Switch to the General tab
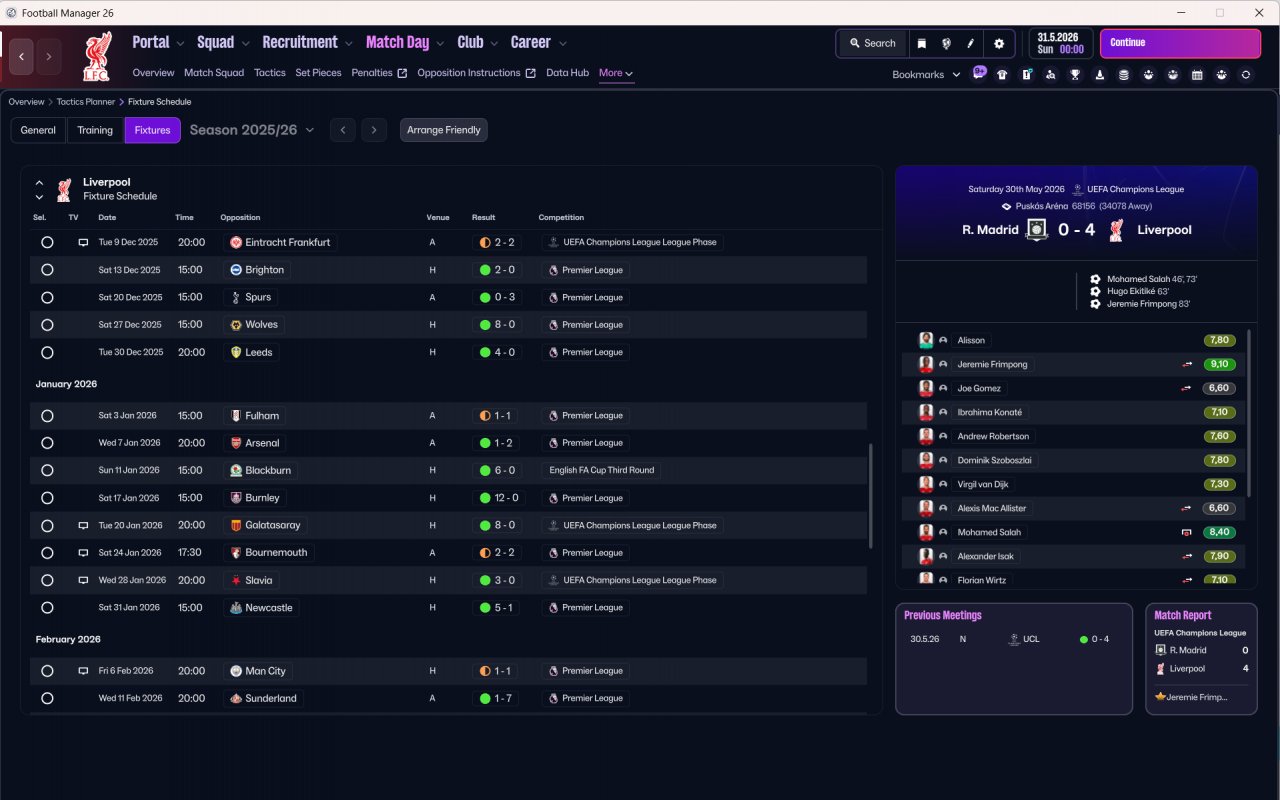Image resolution: width=1280 pixels, height=800 pixels. [38, 130]
